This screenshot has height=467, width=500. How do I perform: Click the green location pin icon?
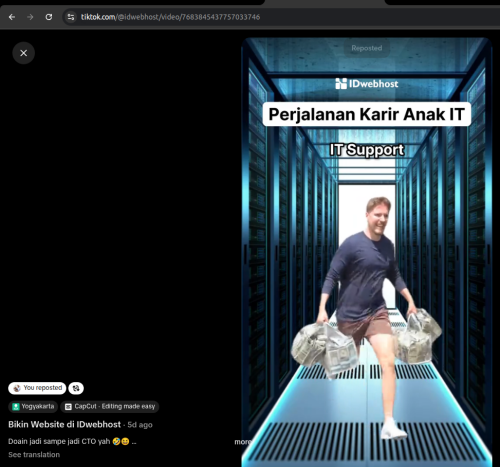tap(16, 407)
